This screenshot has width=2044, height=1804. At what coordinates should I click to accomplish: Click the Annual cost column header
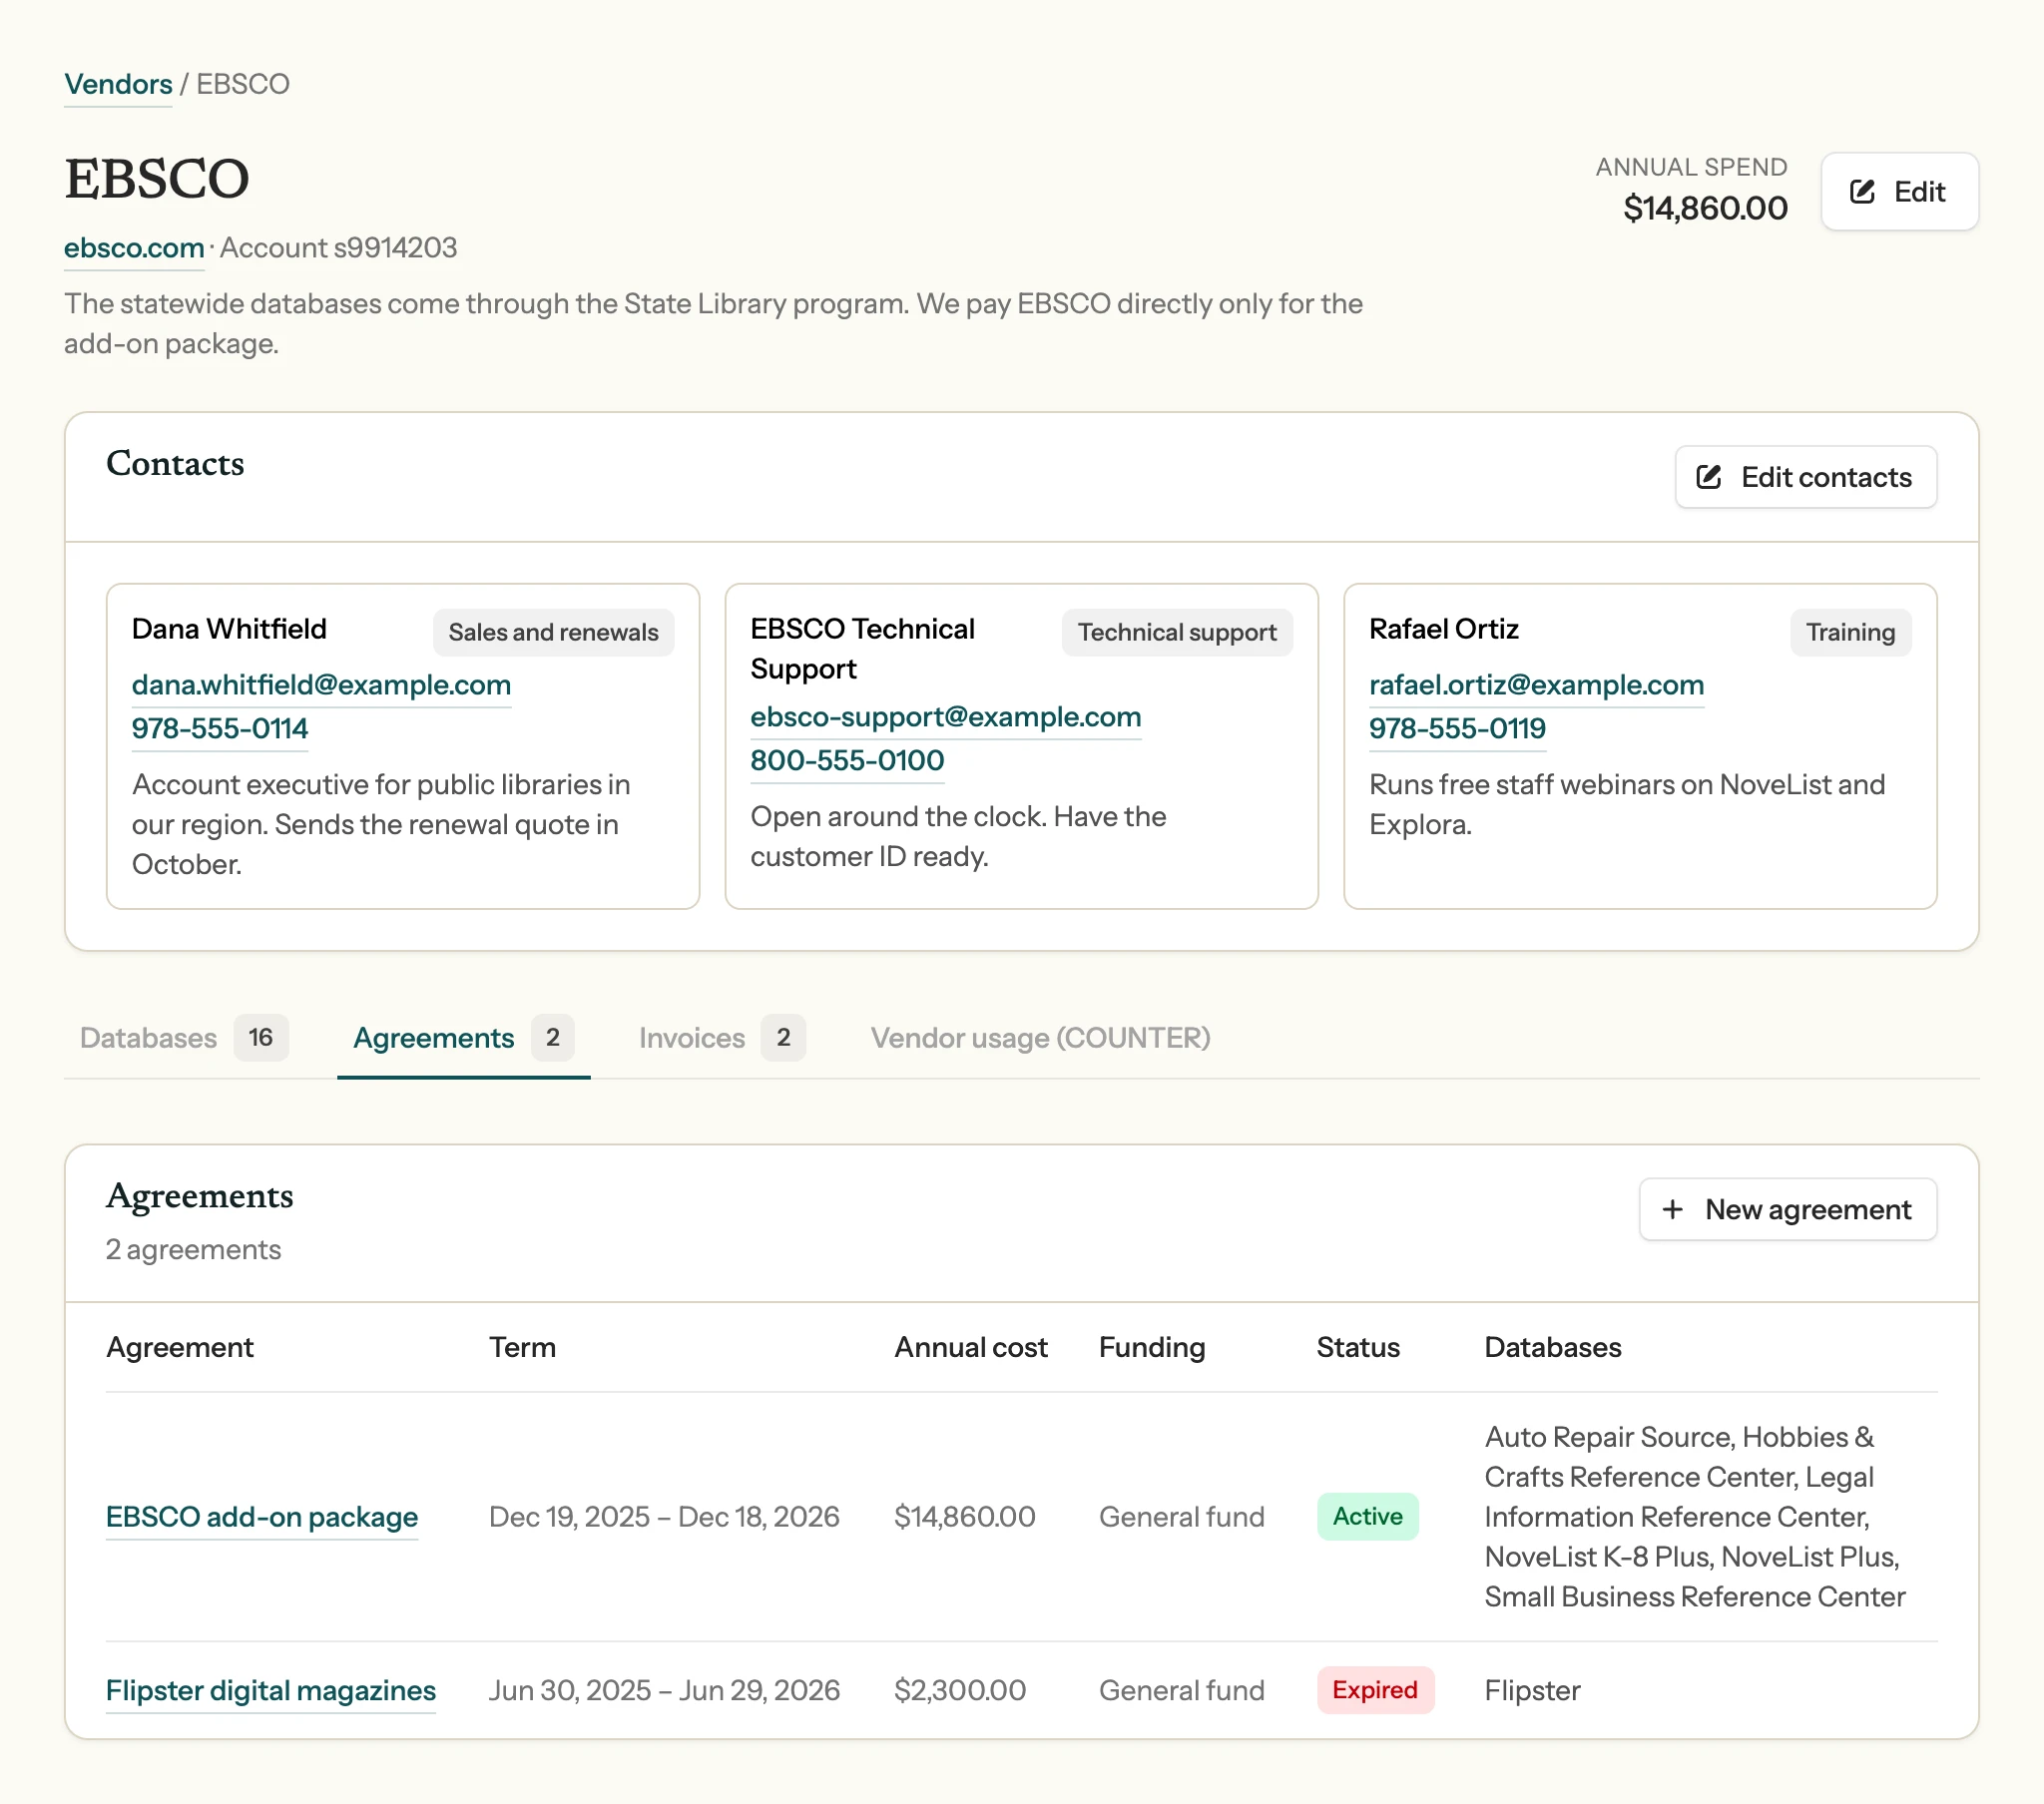(970, 1348)
